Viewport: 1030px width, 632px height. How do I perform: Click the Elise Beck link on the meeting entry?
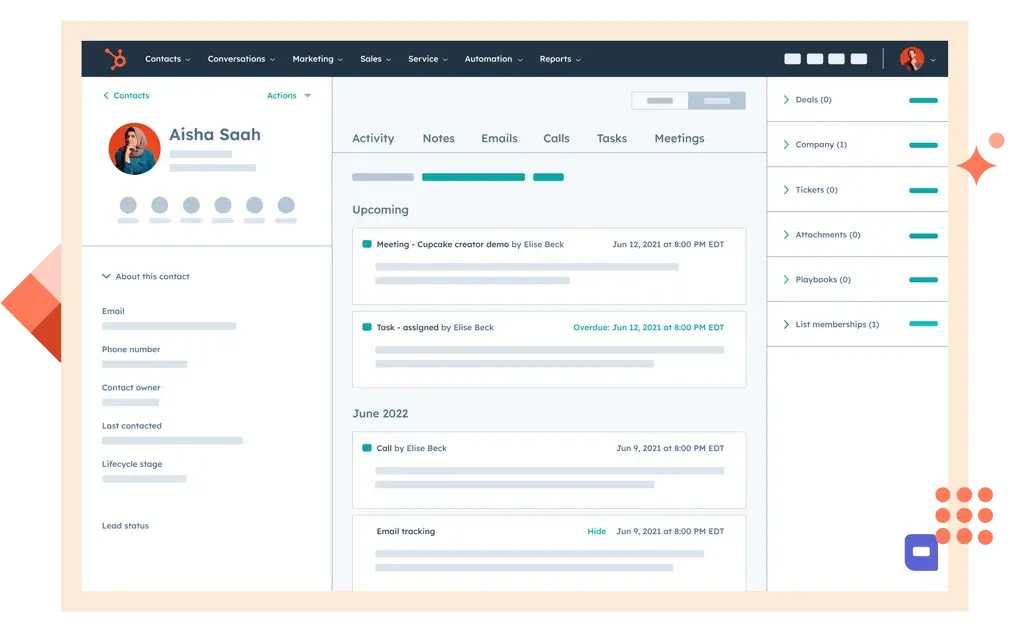point(541,243)
